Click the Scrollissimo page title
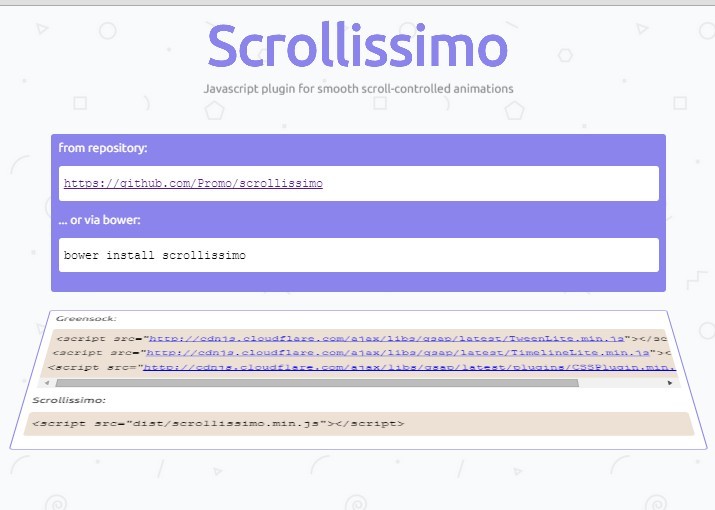 point(357,46)
